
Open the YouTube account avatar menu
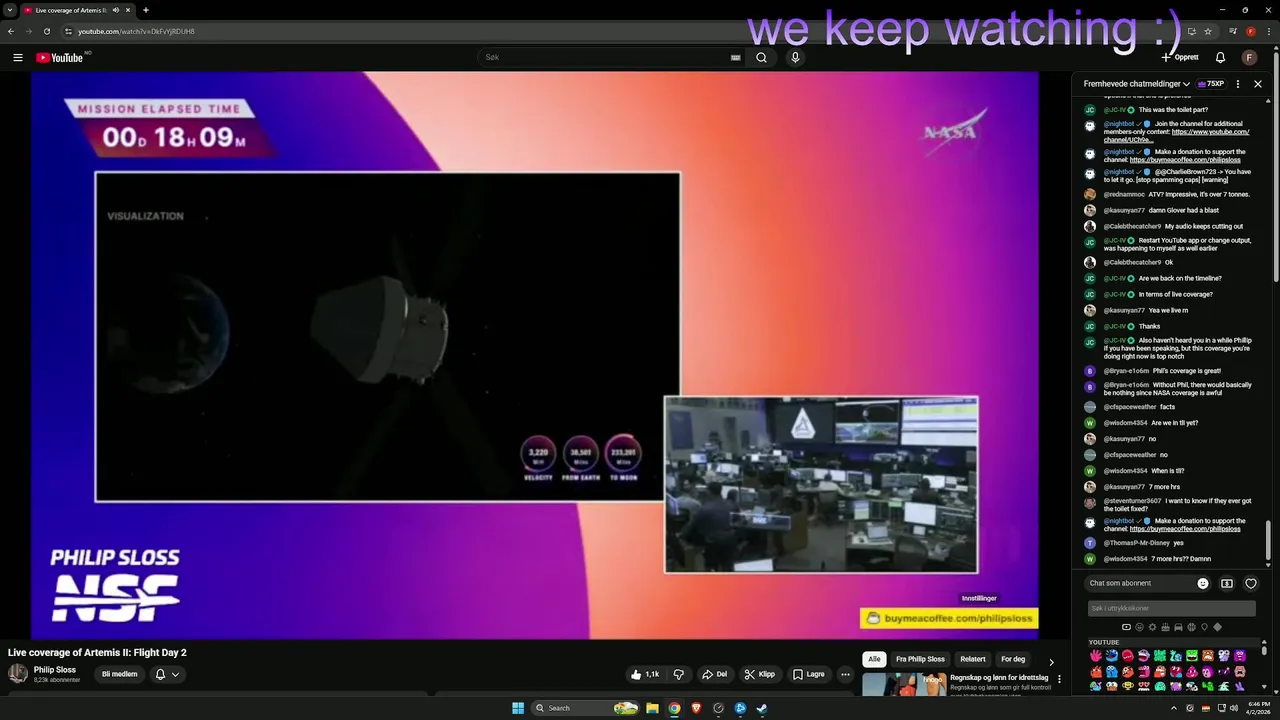click(x=1250, y=58)
